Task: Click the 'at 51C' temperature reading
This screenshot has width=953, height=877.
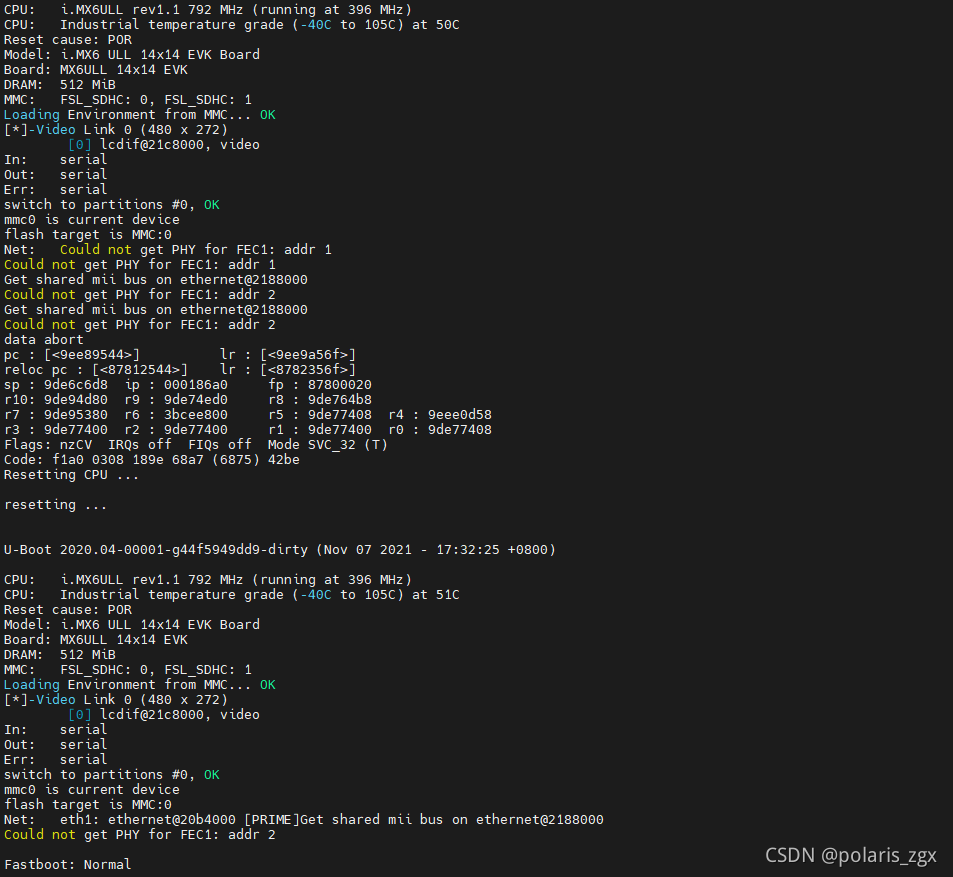Action: pyautogui.click(x=436, y=594)
